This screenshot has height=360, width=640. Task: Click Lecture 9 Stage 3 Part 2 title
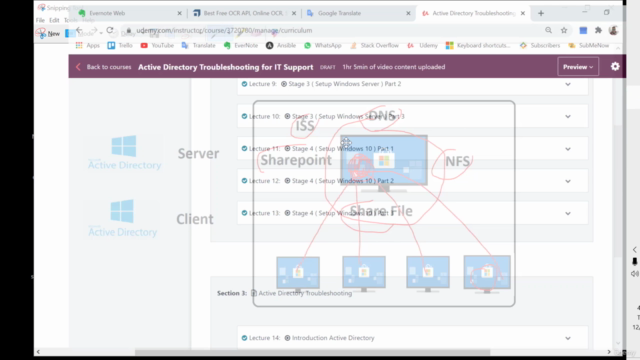point(344,84)
